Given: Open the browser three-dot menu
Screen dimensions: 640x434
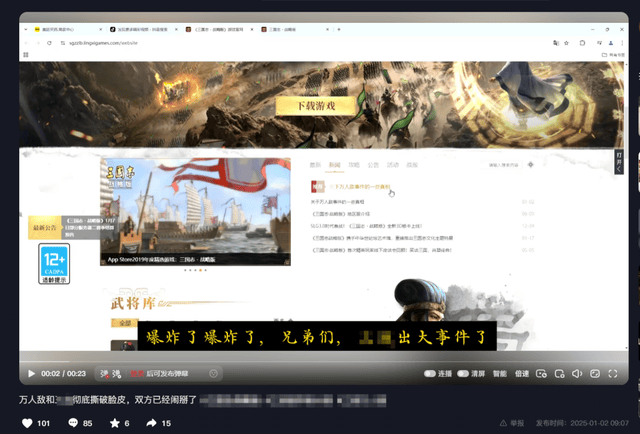Looking at the screenshot, I should [x=622, y=43].
